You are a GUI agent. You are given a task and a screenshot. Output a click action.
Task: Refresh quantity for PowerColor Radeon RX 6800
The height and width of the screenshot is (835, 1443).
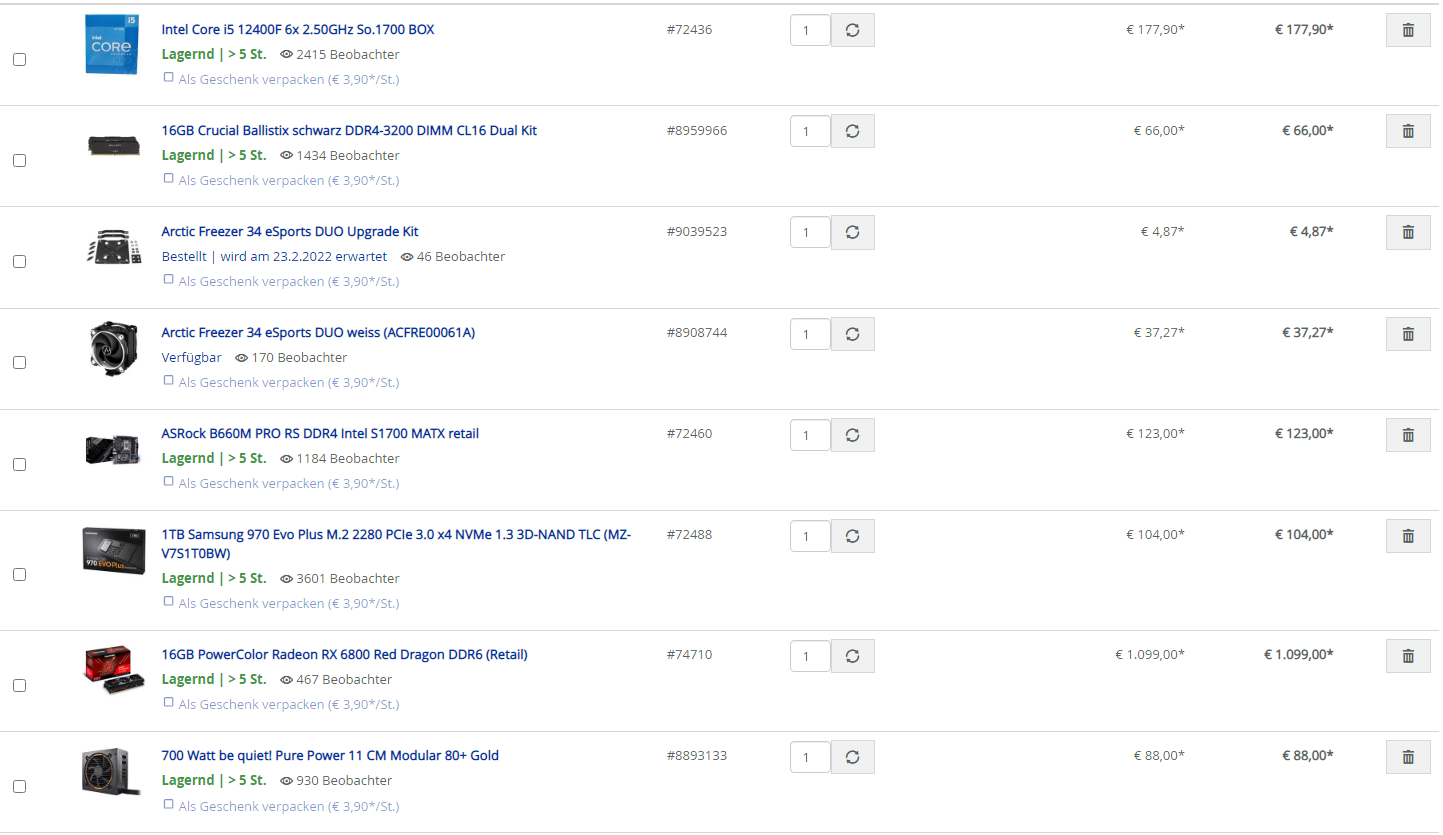click(853, 656)
